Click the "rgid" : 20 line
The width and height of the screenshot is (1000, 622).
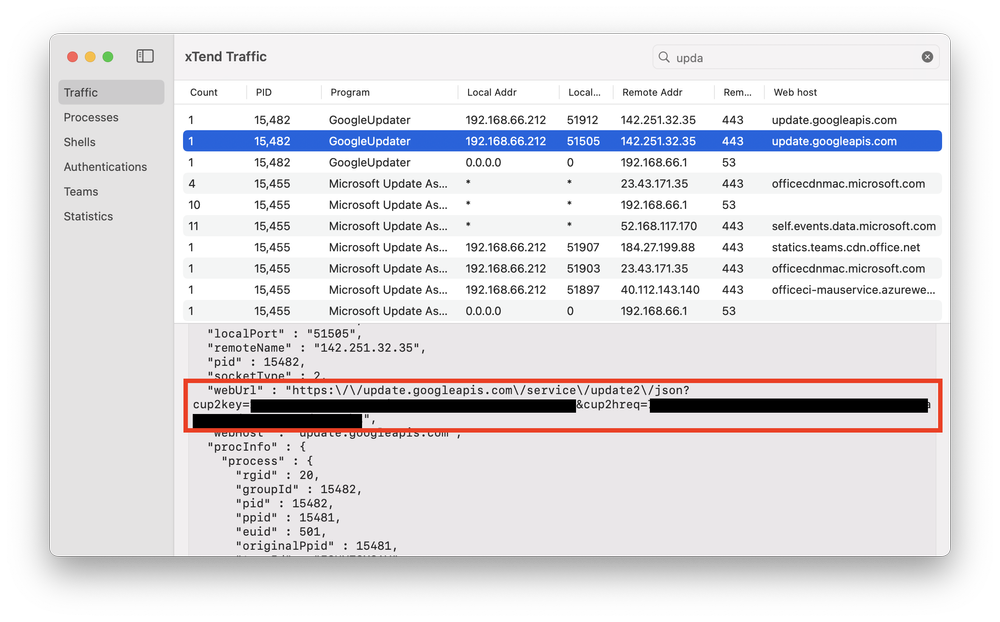[x=277, y=475]
